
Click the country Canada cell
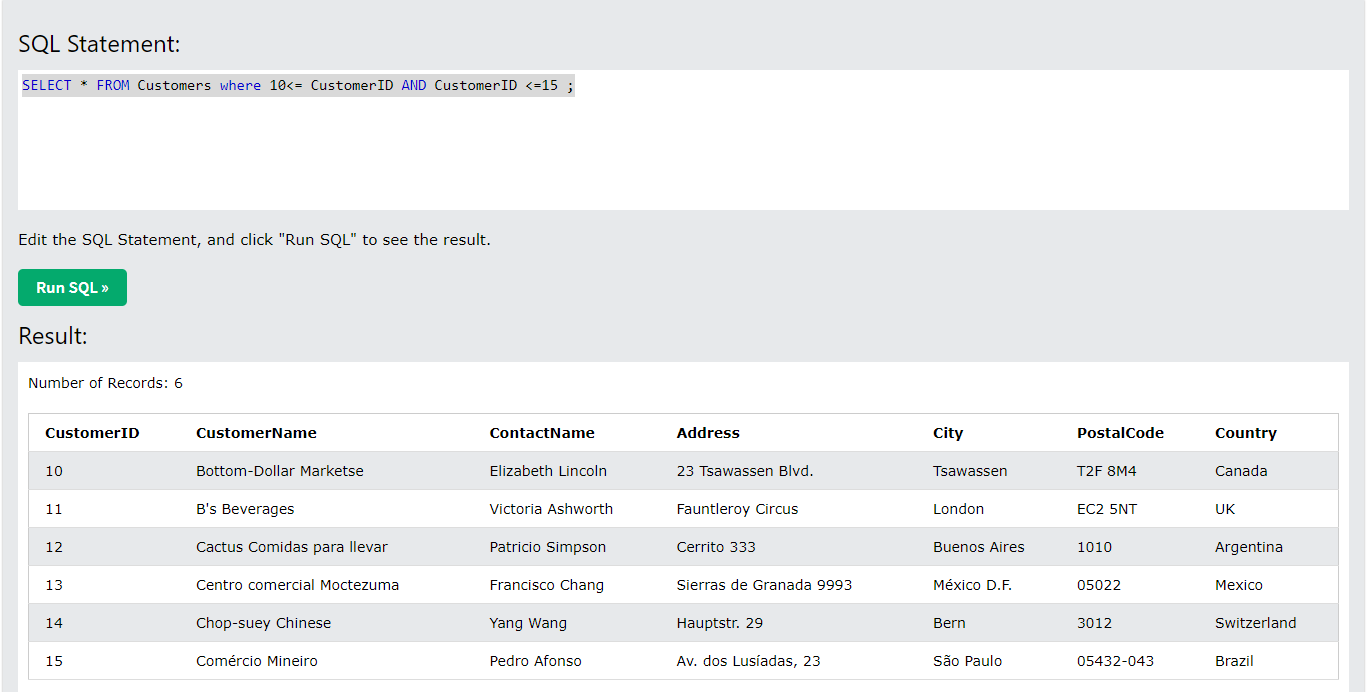pos(1241,471)
